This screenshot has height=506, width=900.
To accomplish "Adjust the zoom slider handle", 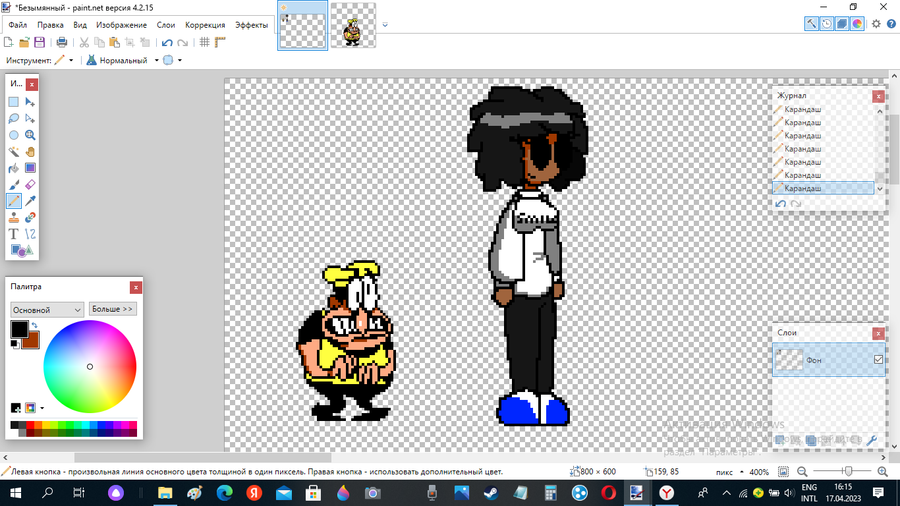I will click(847, 472).
